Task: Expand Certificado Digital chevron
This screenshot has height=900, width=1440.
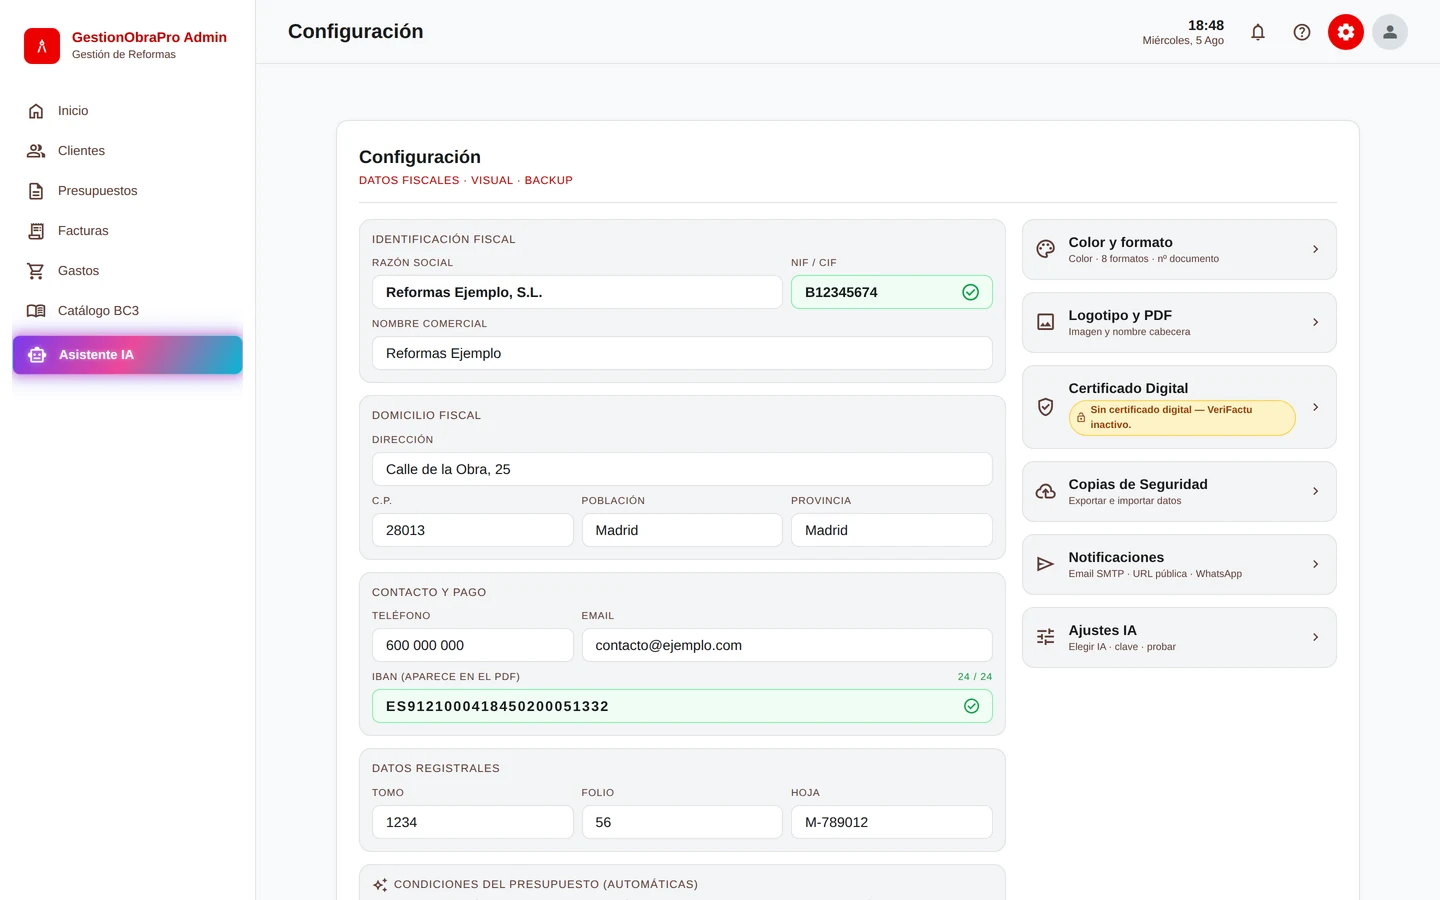Action: tap(1316, 407)
